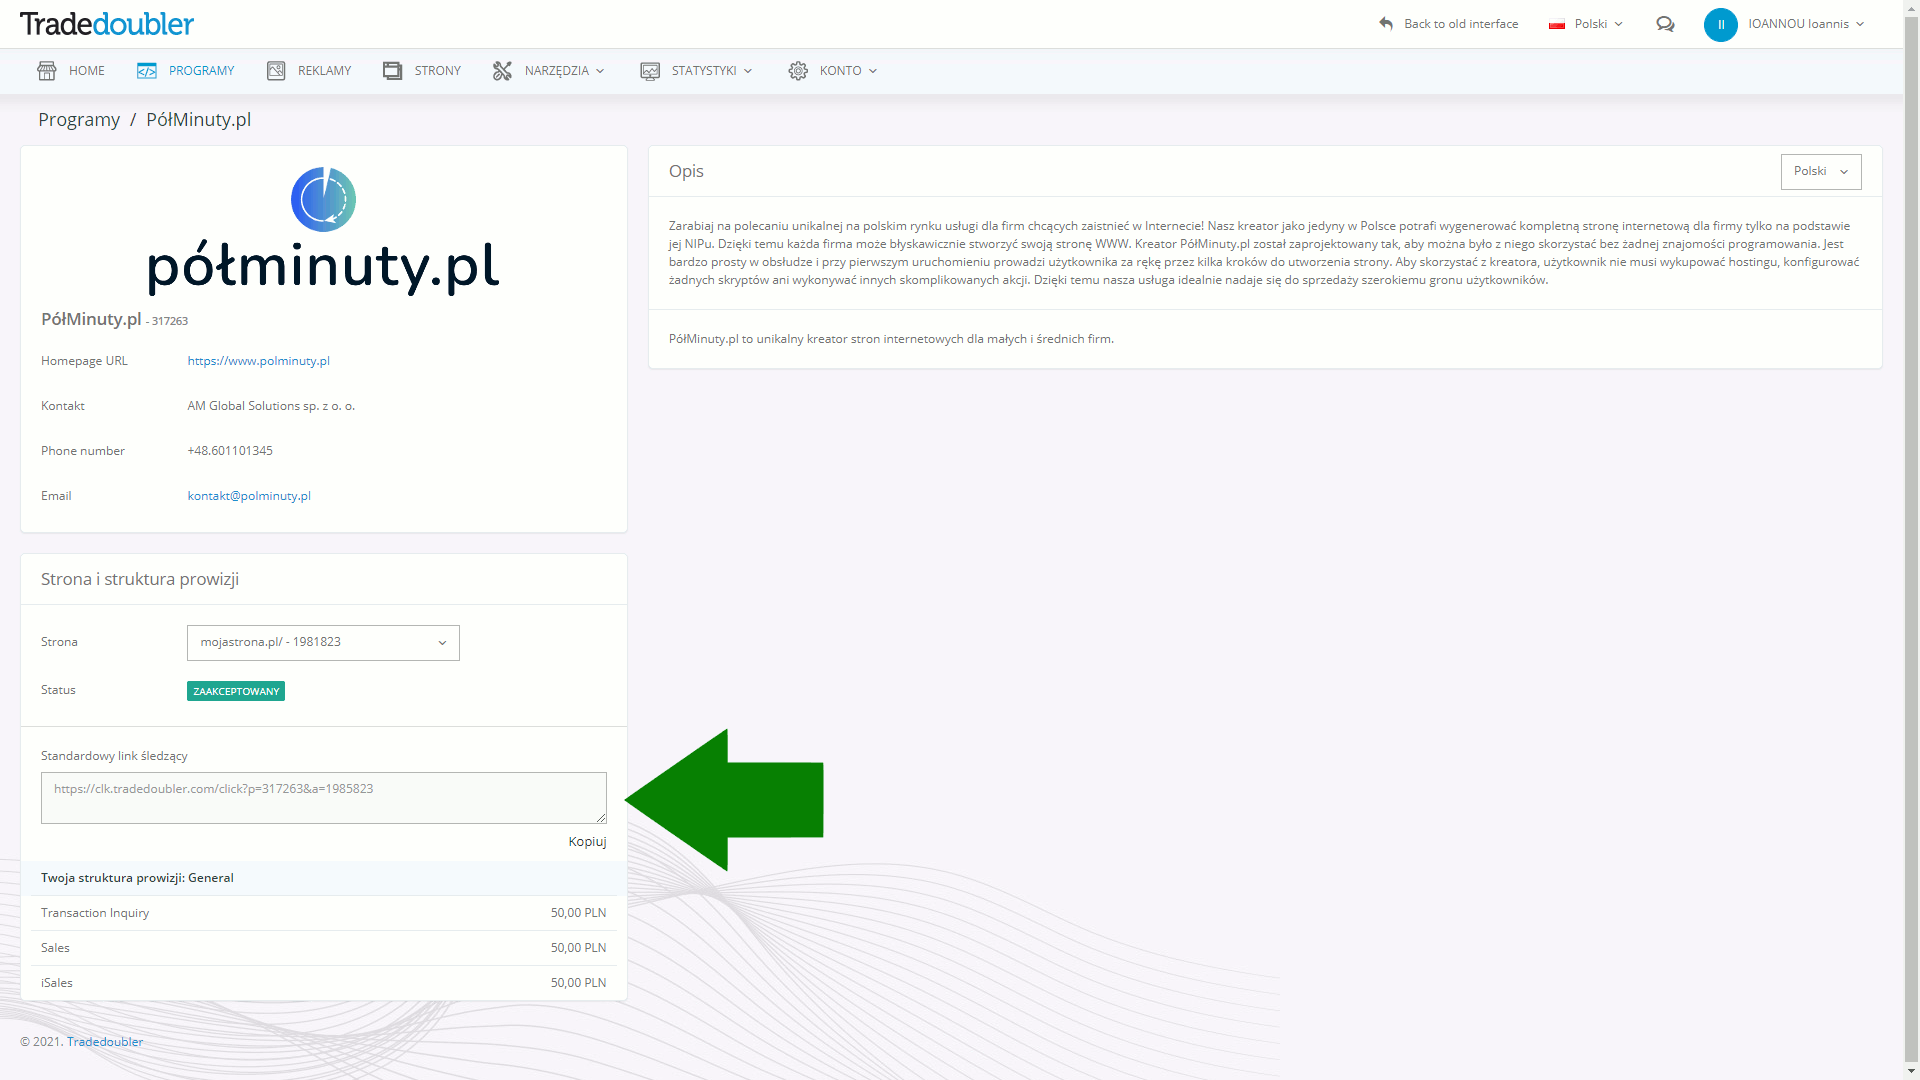
Task: Click the półminuty.pl program logo
Action: pos(323,231)
